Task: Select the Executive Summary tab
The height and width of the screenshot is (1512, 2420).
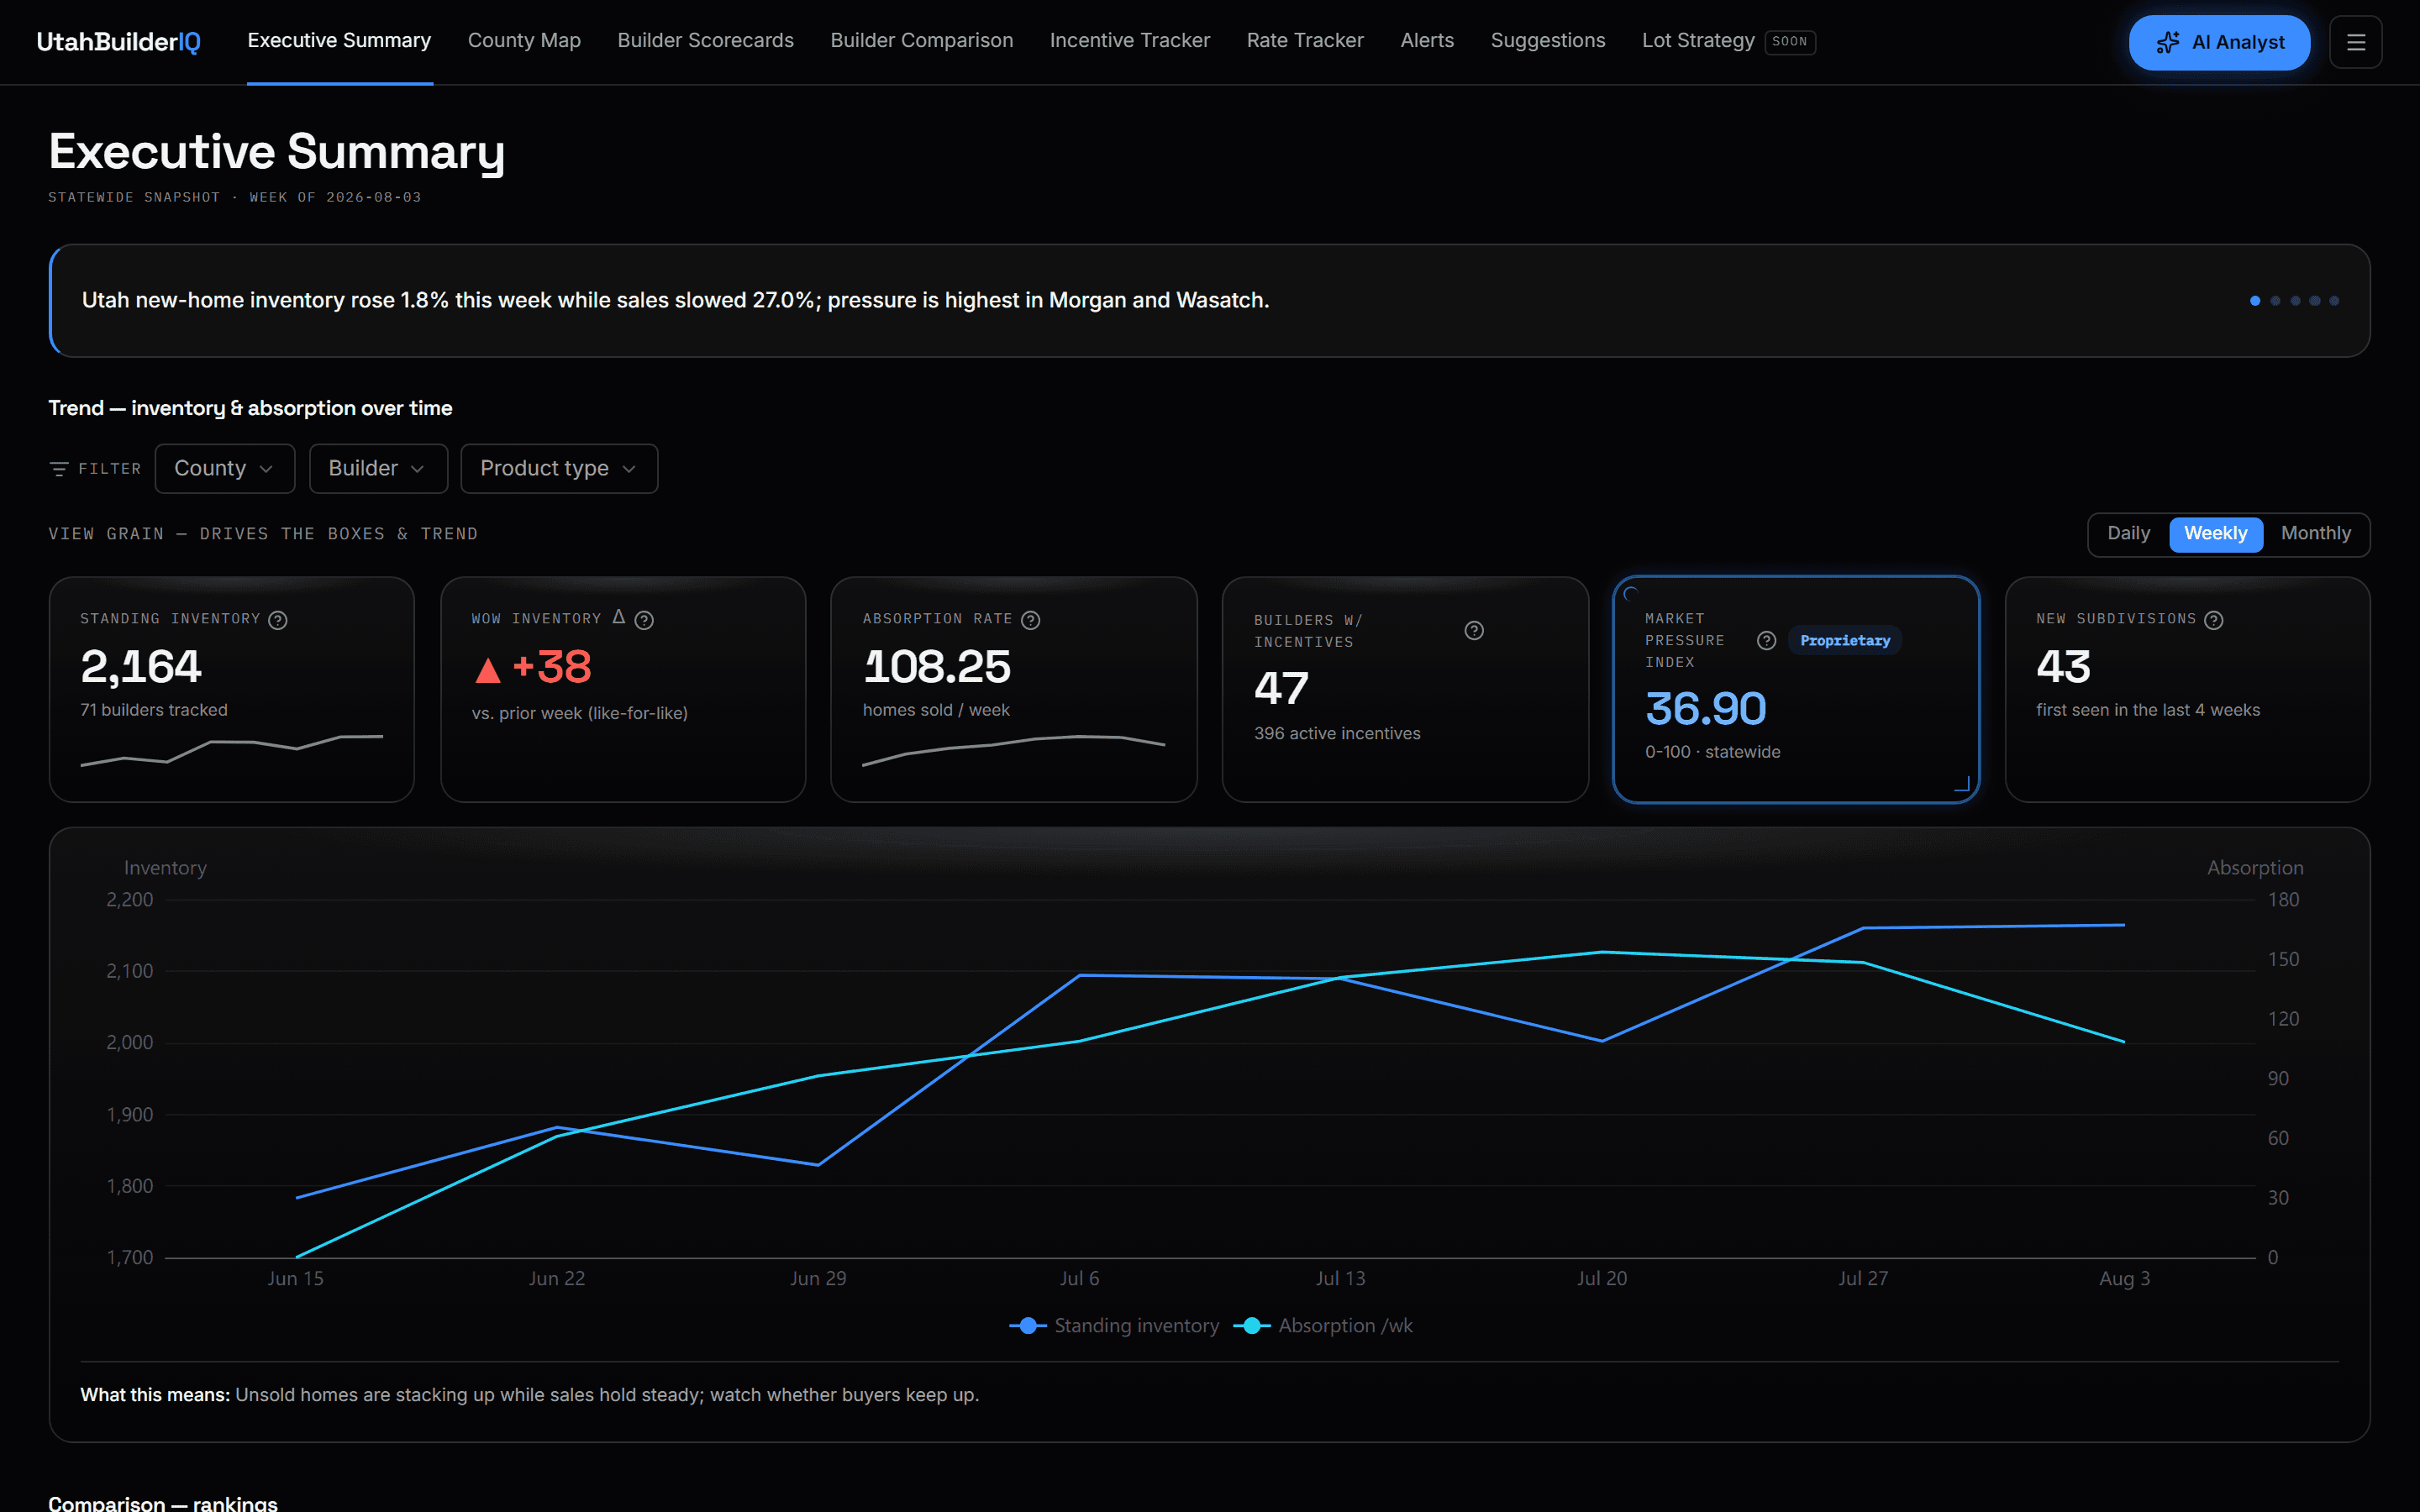Action: [x=339, y=41]
